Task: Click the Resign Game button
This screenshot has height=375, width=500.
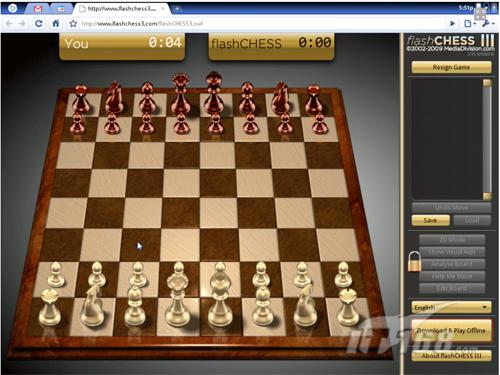Action: click(x=451, y=67)
